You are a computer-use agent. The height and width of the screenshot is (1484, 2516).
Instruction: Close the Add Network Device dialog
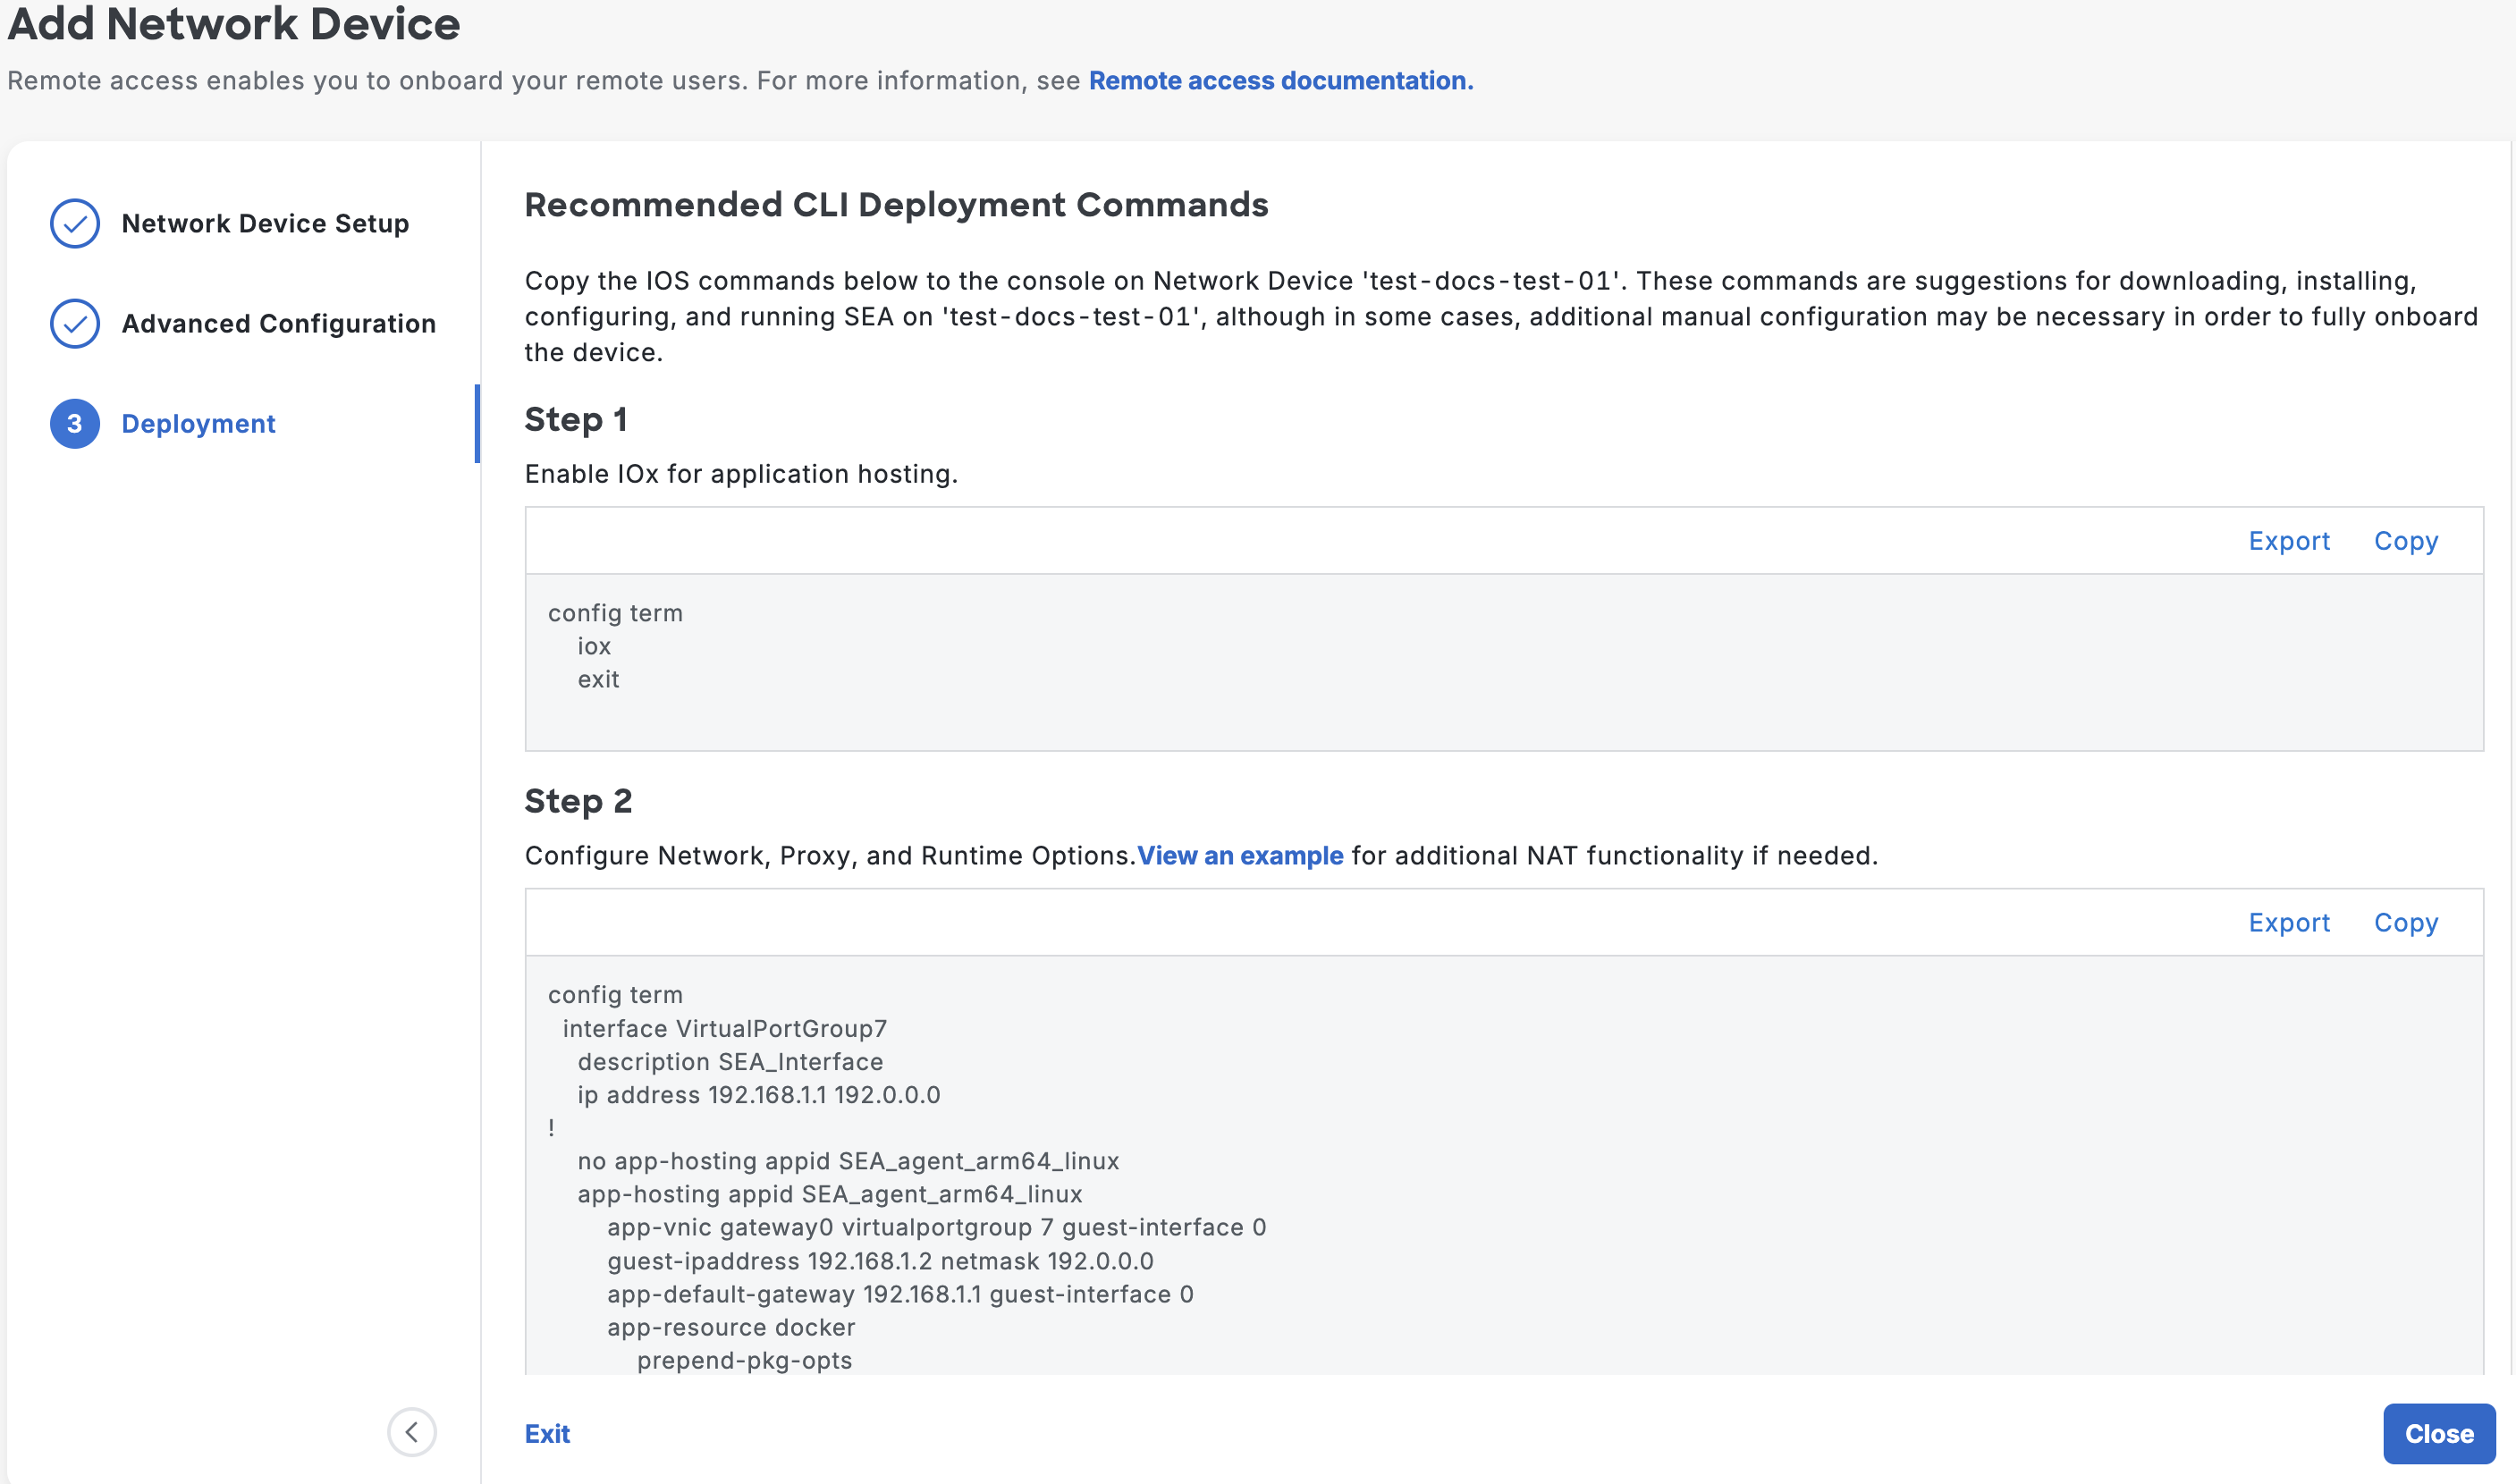point(2438,1432)
